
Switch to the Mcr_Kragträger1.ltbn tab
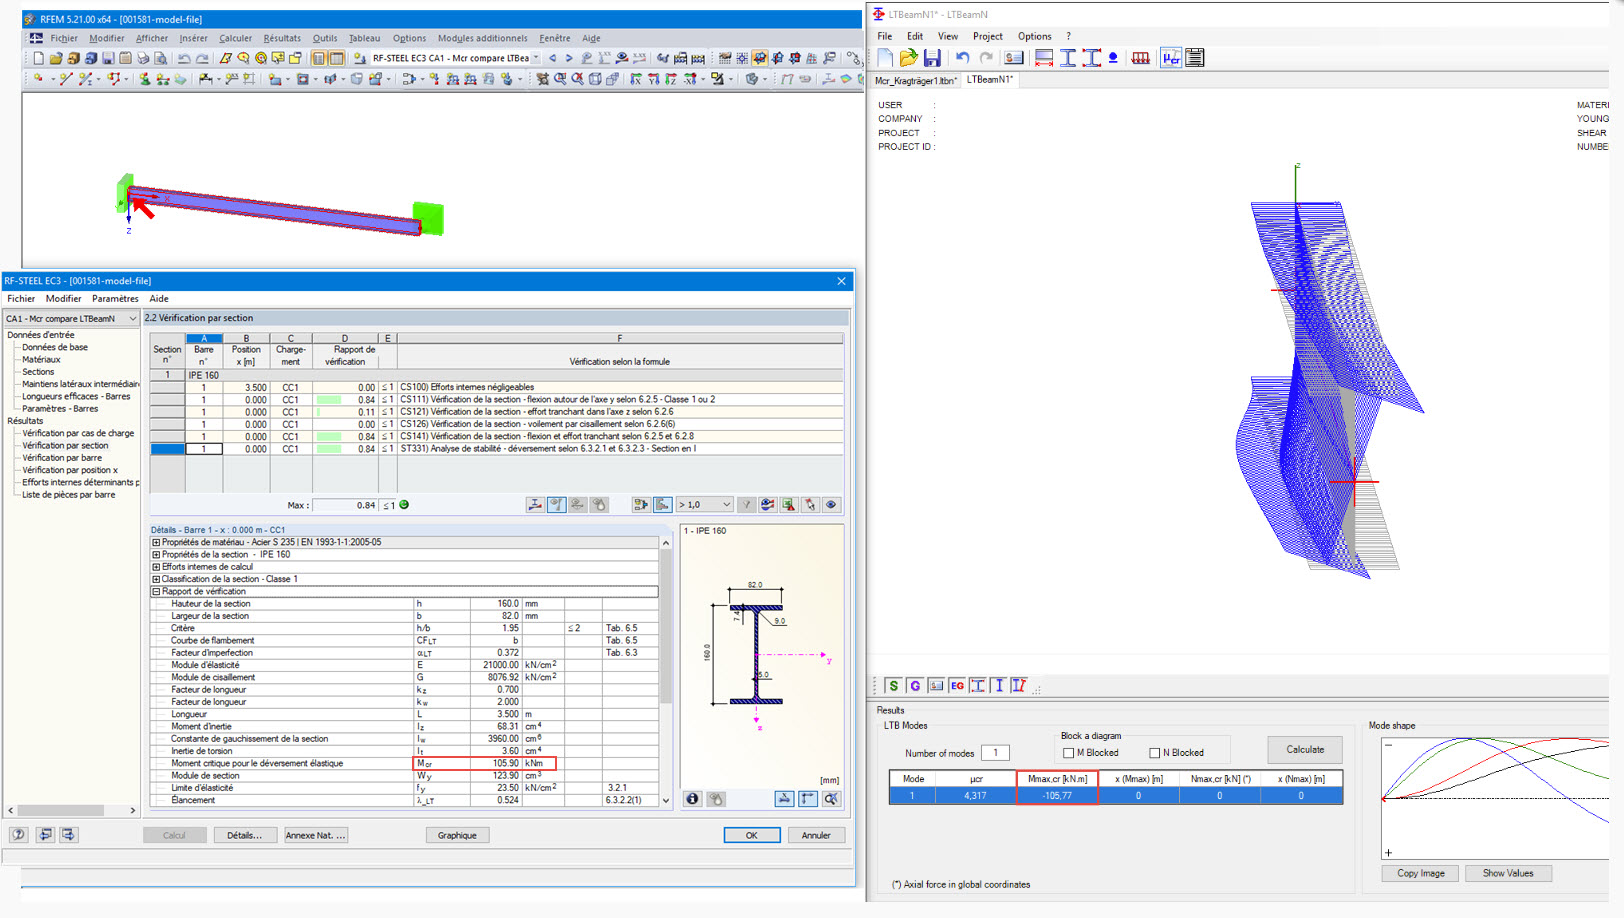pyautogui.click(x=917, y=79)
